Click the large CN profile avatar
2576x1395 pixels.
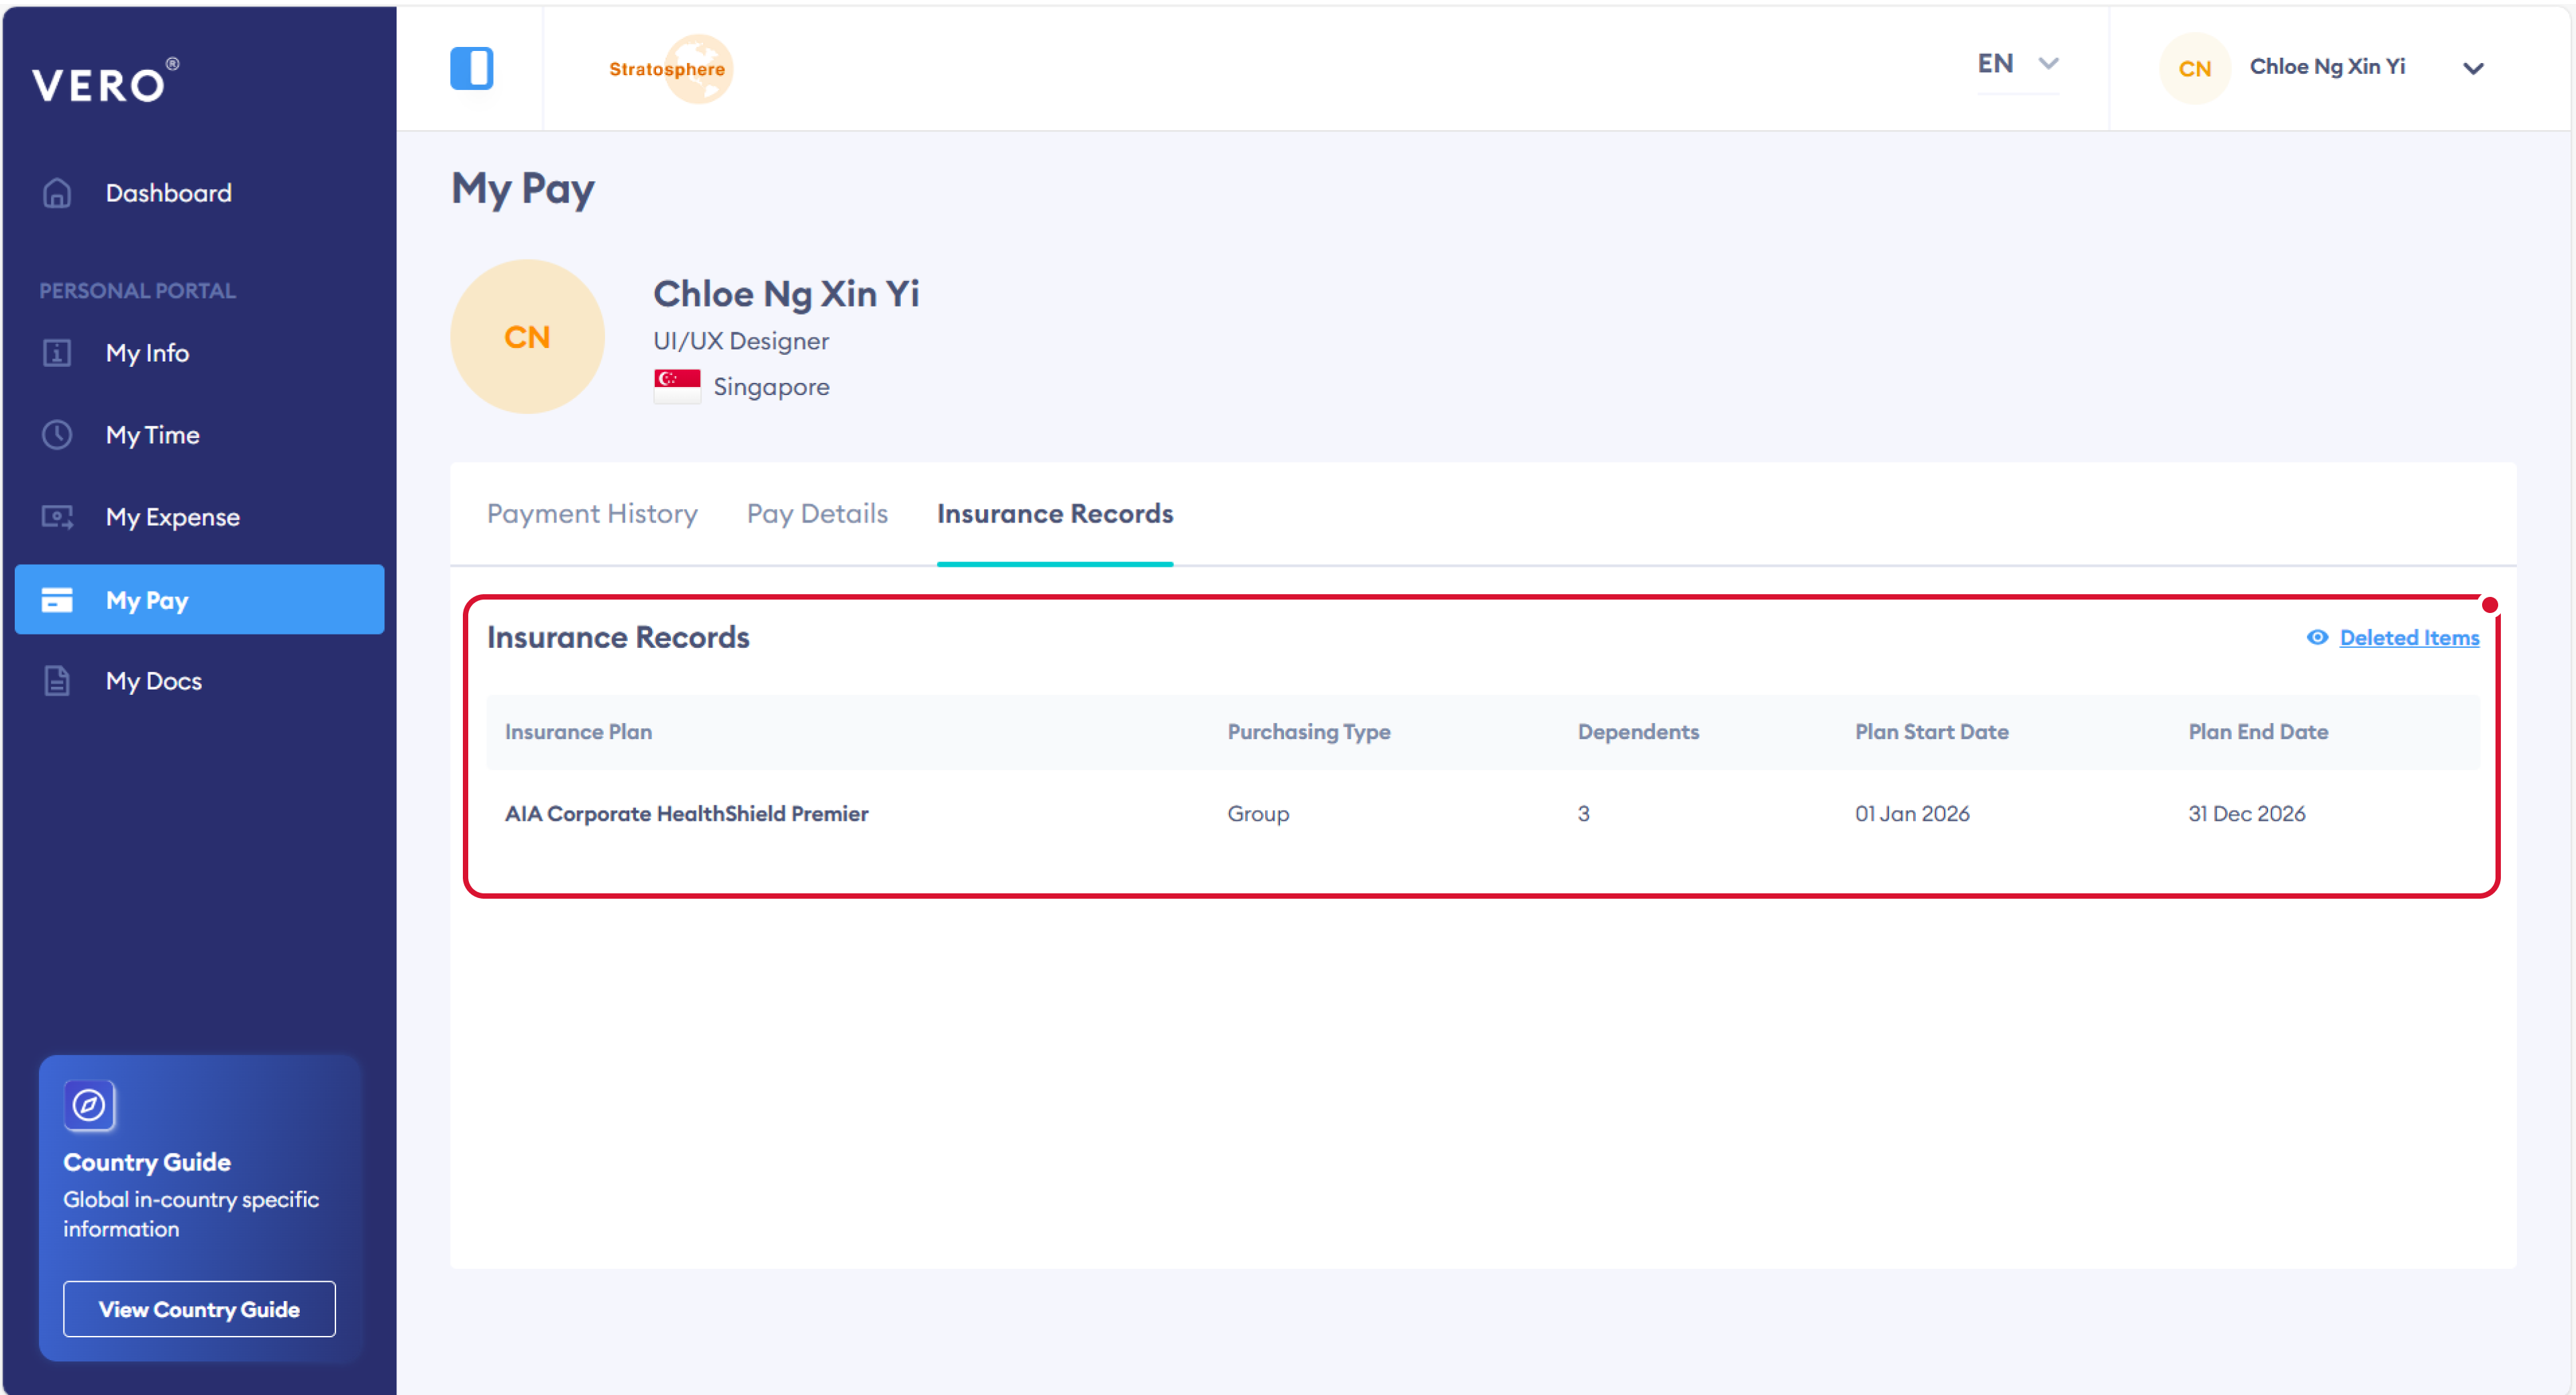point(527,337)
